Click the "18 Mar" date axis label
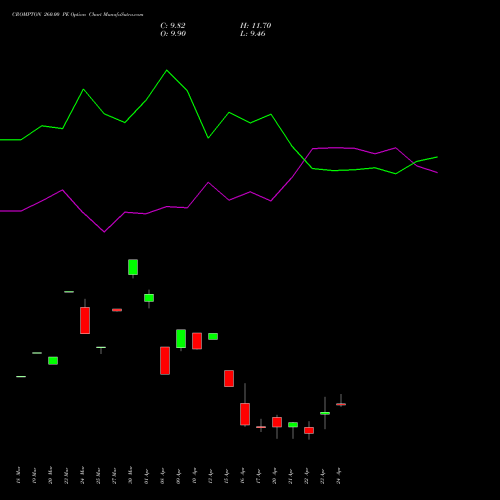 pyautogui.click(x=18, y=475)
